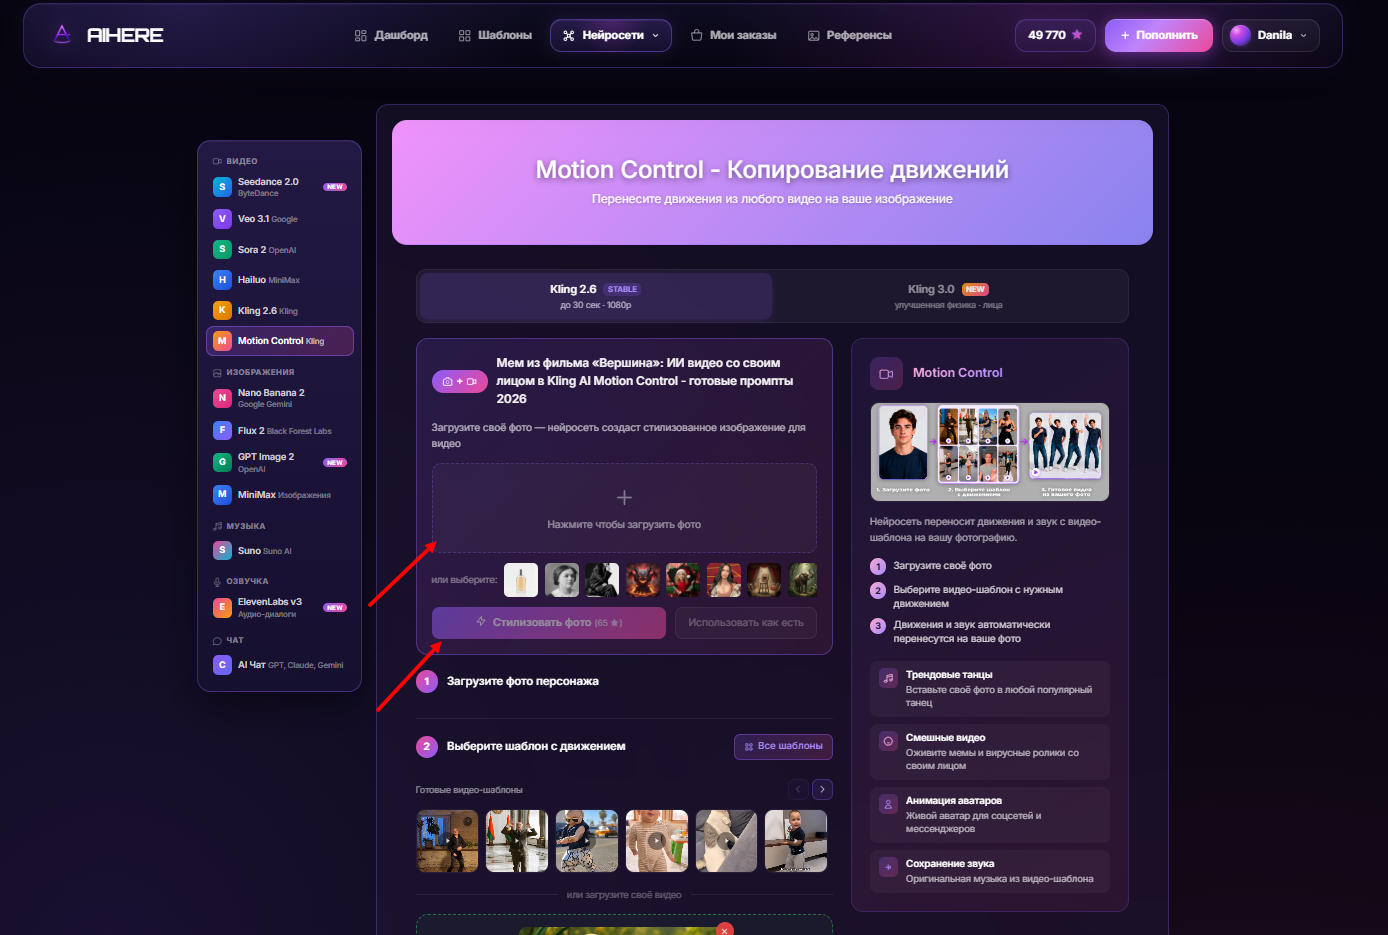
Task: Click the Трендовые танцы music note icon
Action: point(888,678)
